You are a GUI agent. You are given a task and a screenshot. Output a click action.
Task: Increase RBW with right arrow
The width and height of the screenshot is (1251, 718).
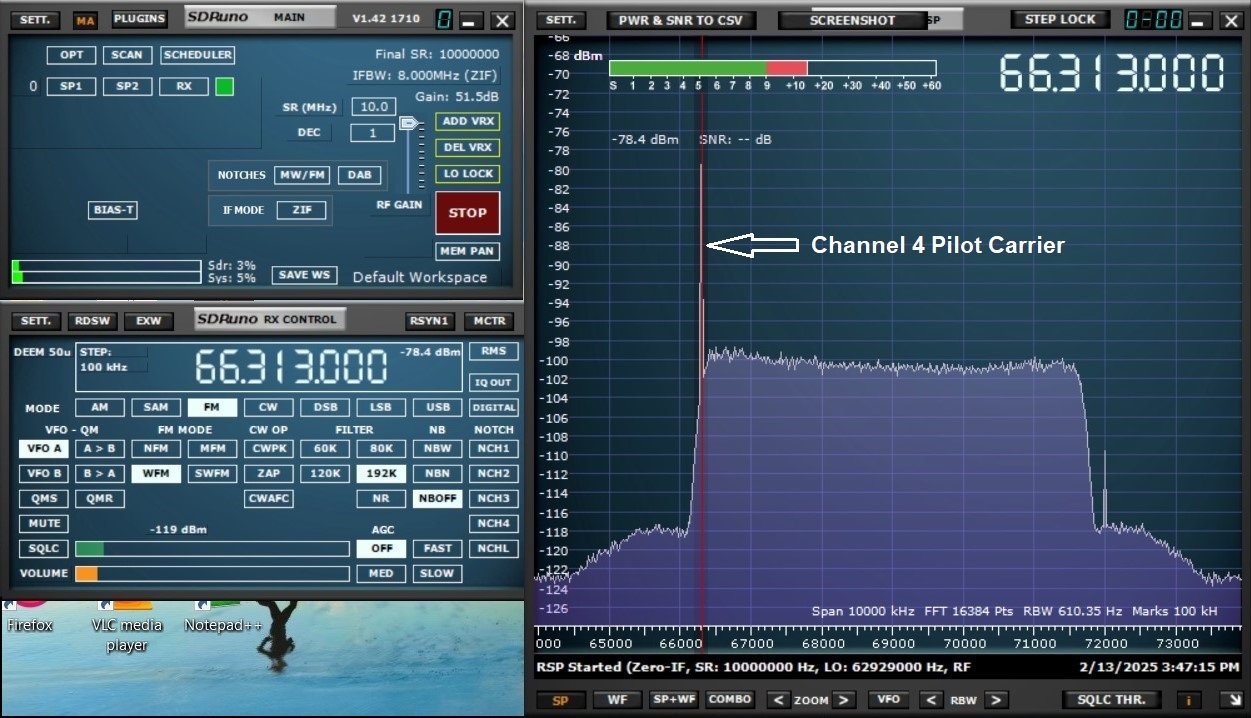click(996, 700)
